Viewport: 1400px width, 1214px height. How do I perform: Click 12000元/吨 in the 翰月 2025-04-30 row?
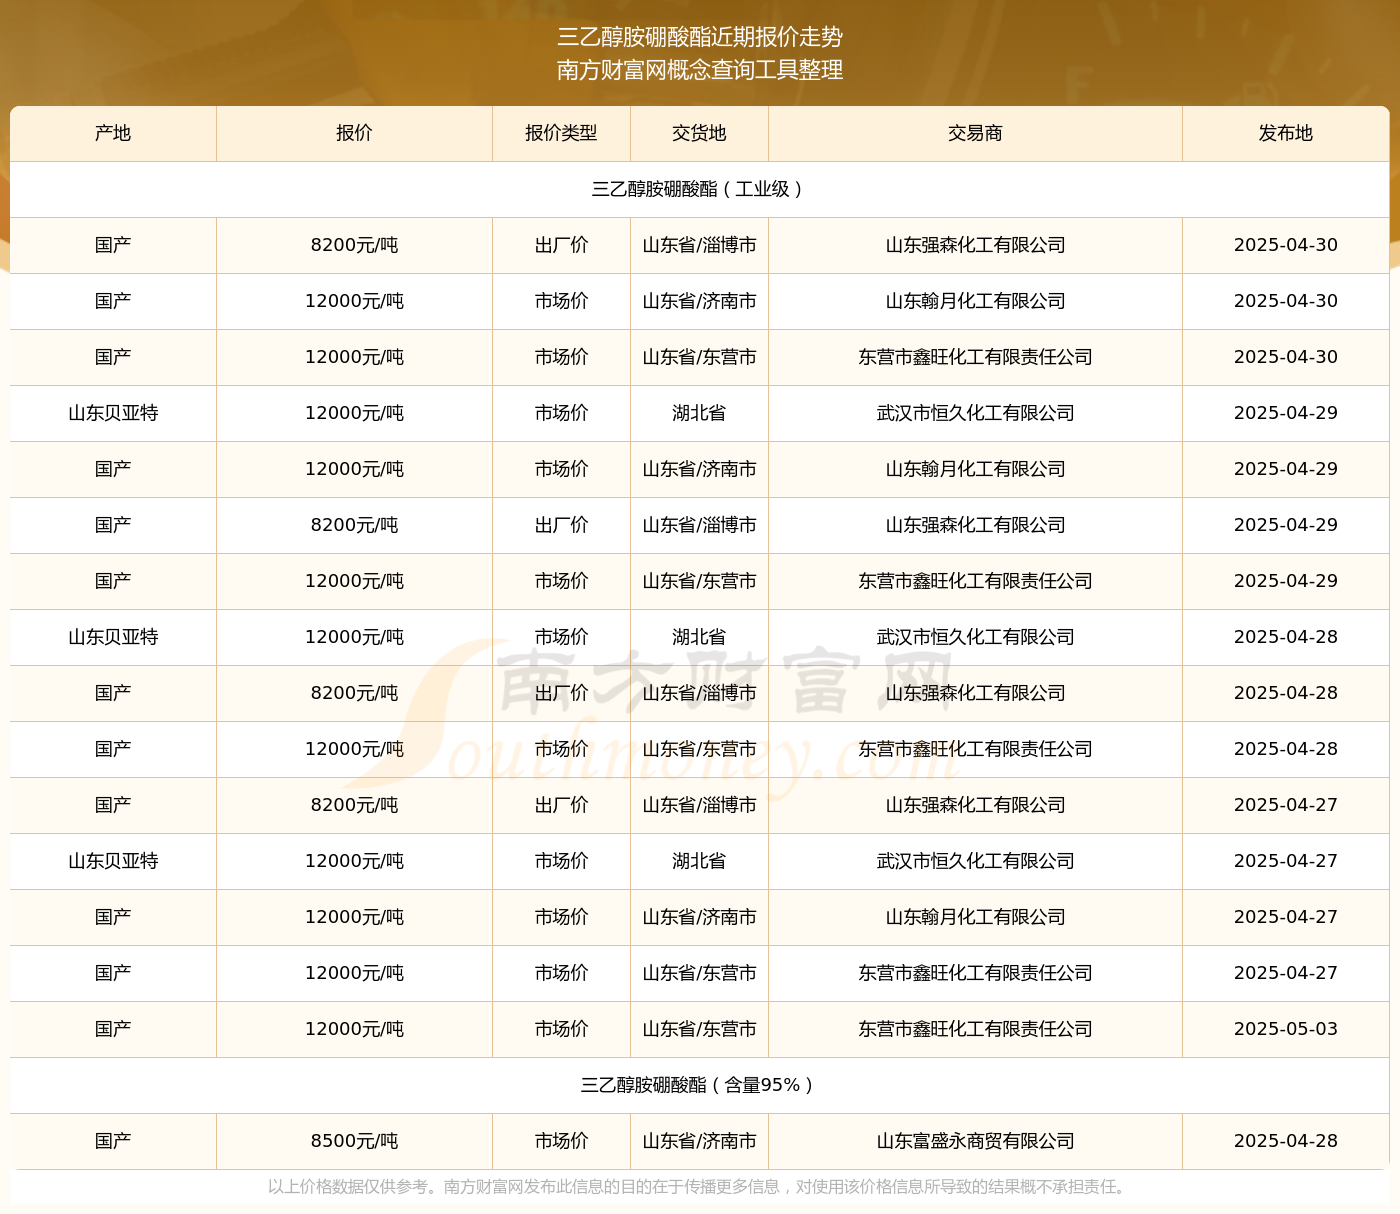click(x=354, y=301)
